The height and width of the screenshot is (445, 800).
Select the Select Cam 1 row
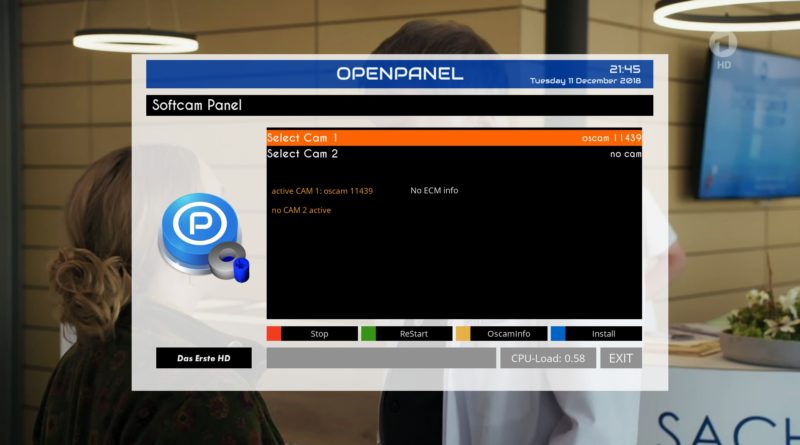click(x=454, y=138)
